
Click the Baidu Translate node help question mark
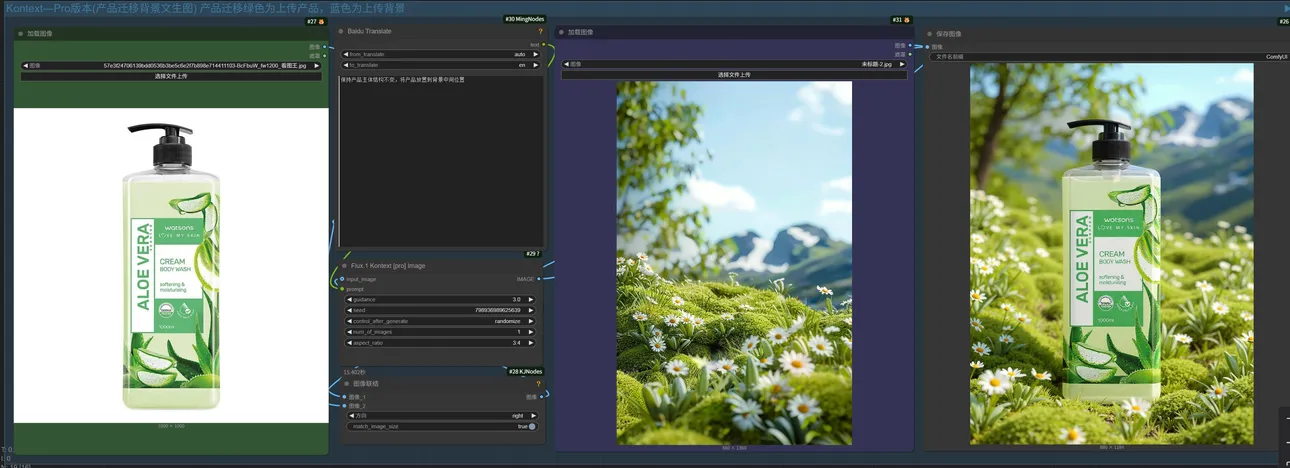coord(540,31)
